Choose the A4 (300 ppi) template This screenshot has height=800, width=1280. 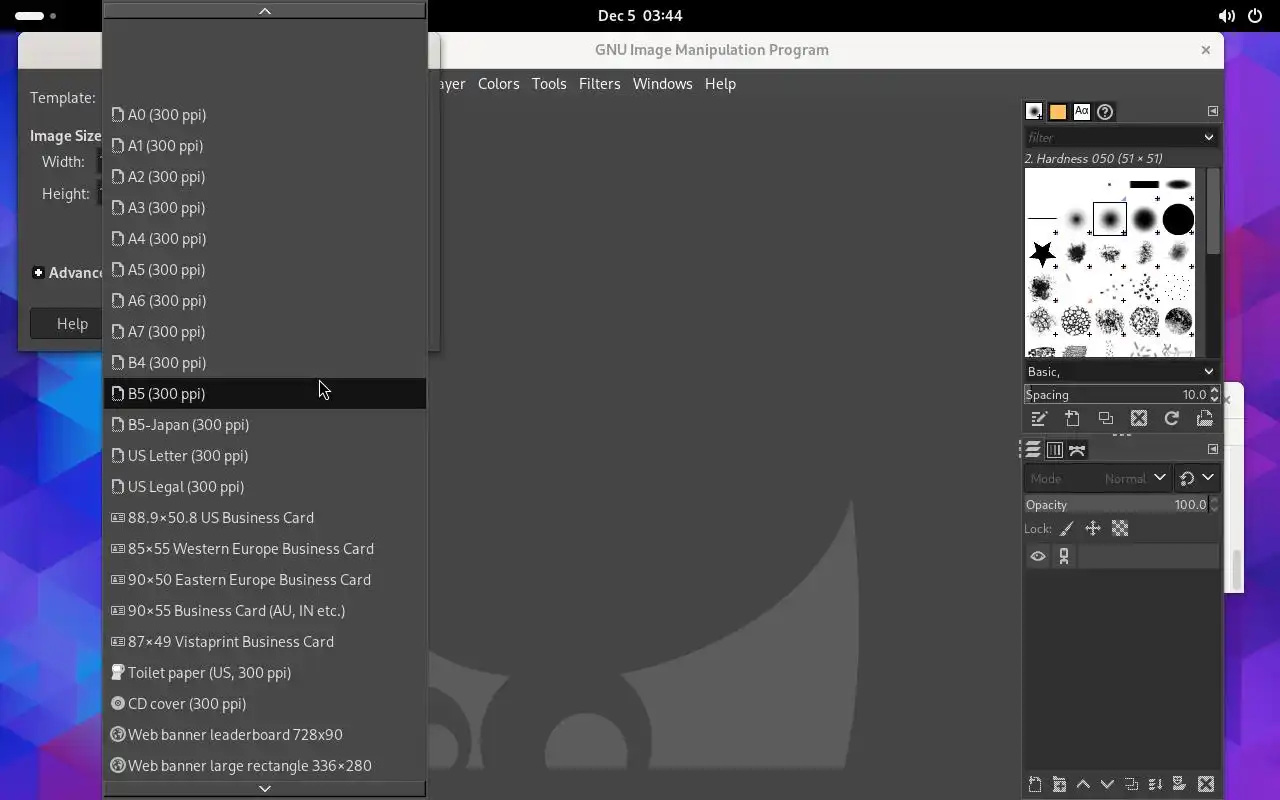265,239
